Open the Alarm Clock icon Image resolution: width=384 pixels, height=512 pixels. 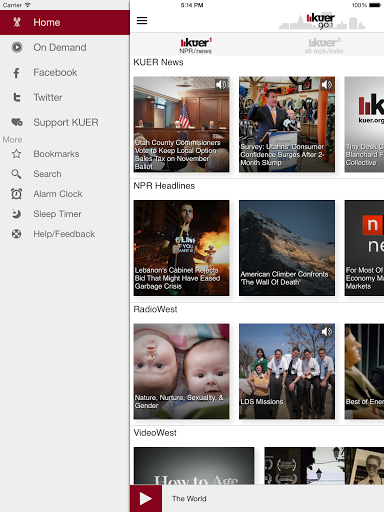[x=16, y=194]
